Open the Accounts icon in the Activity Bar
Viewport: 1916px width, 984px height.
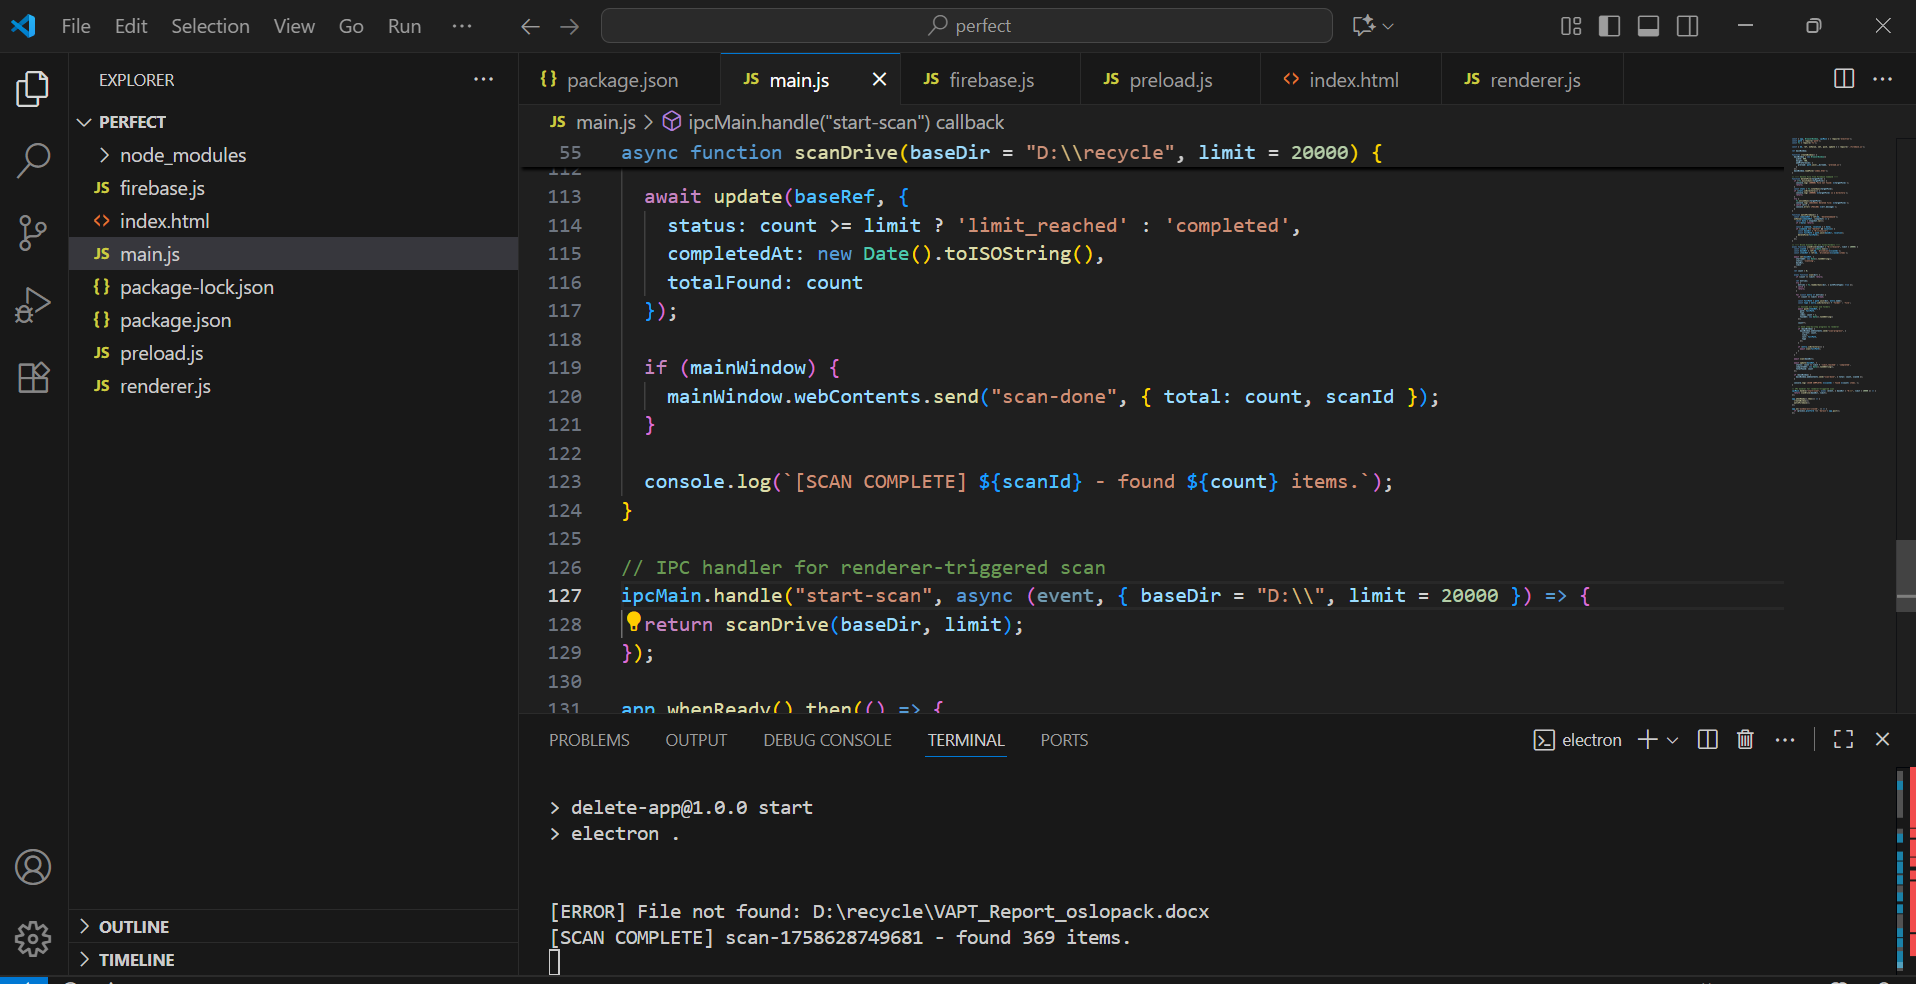33,867
